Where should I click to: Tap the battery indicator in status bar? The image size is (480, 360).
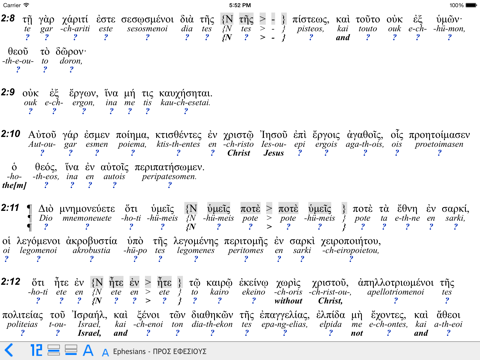tap(471, 5)
